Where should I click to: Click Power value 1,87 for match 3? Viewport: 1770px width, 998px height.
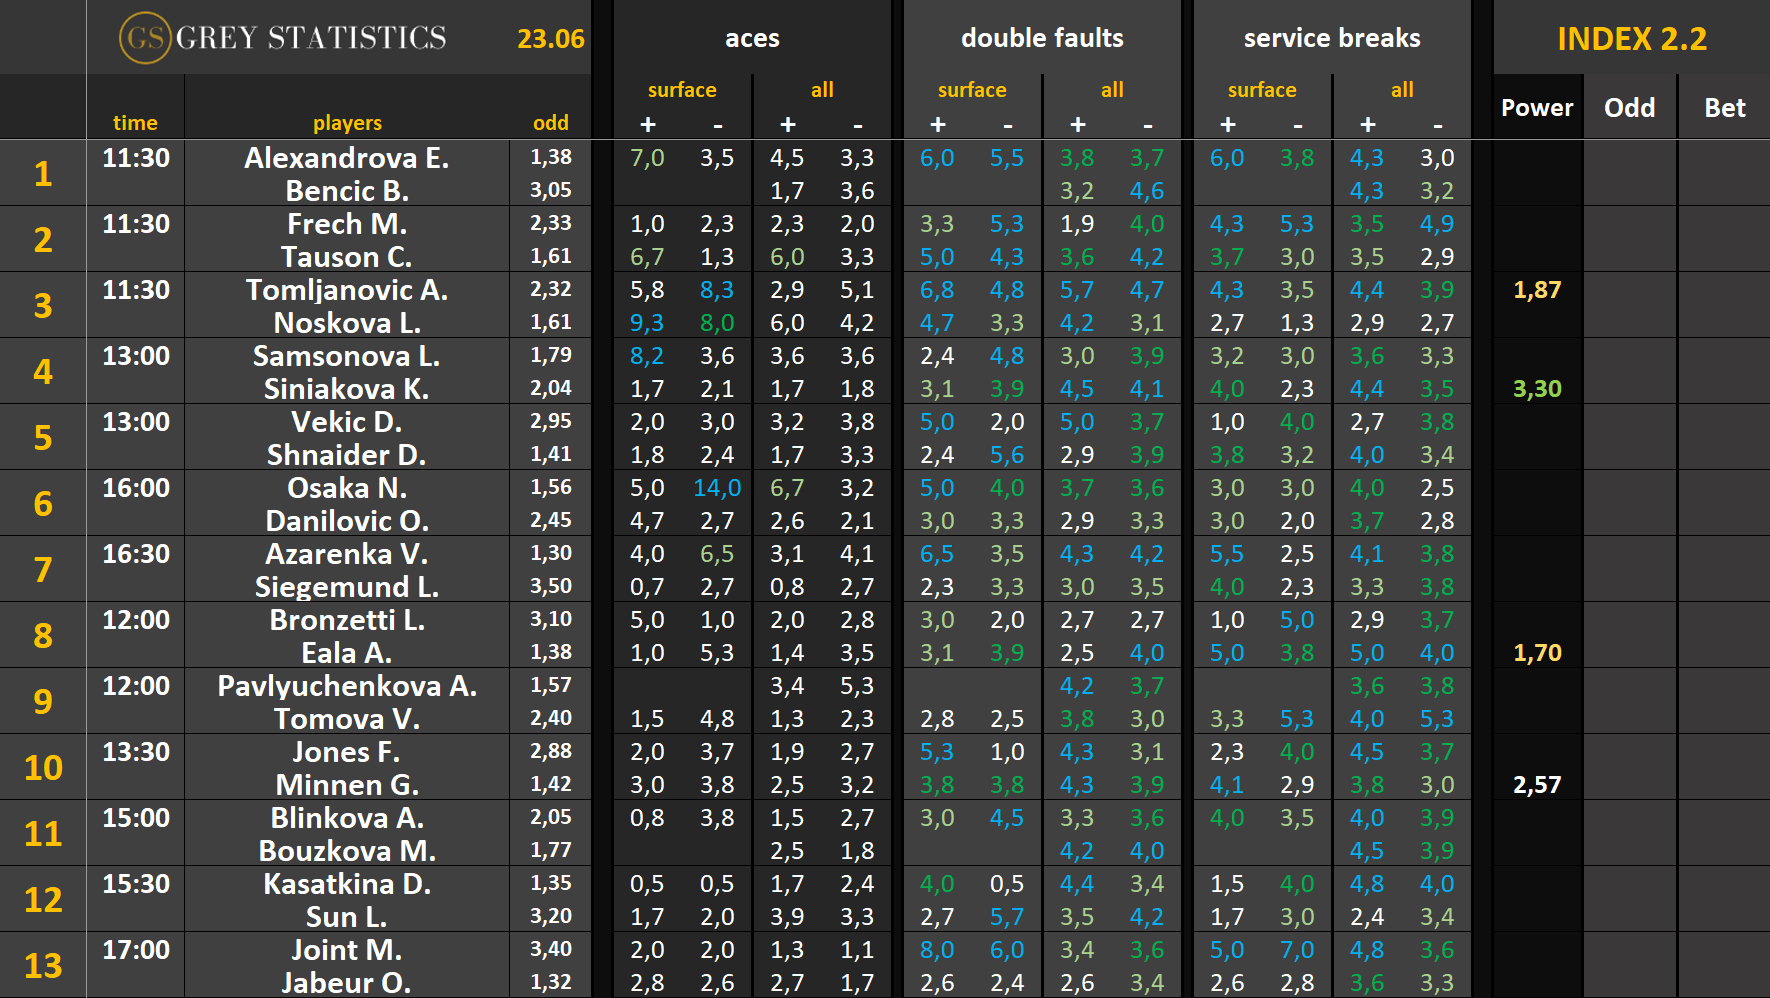pyautogui.click(x=1537, y=290)
